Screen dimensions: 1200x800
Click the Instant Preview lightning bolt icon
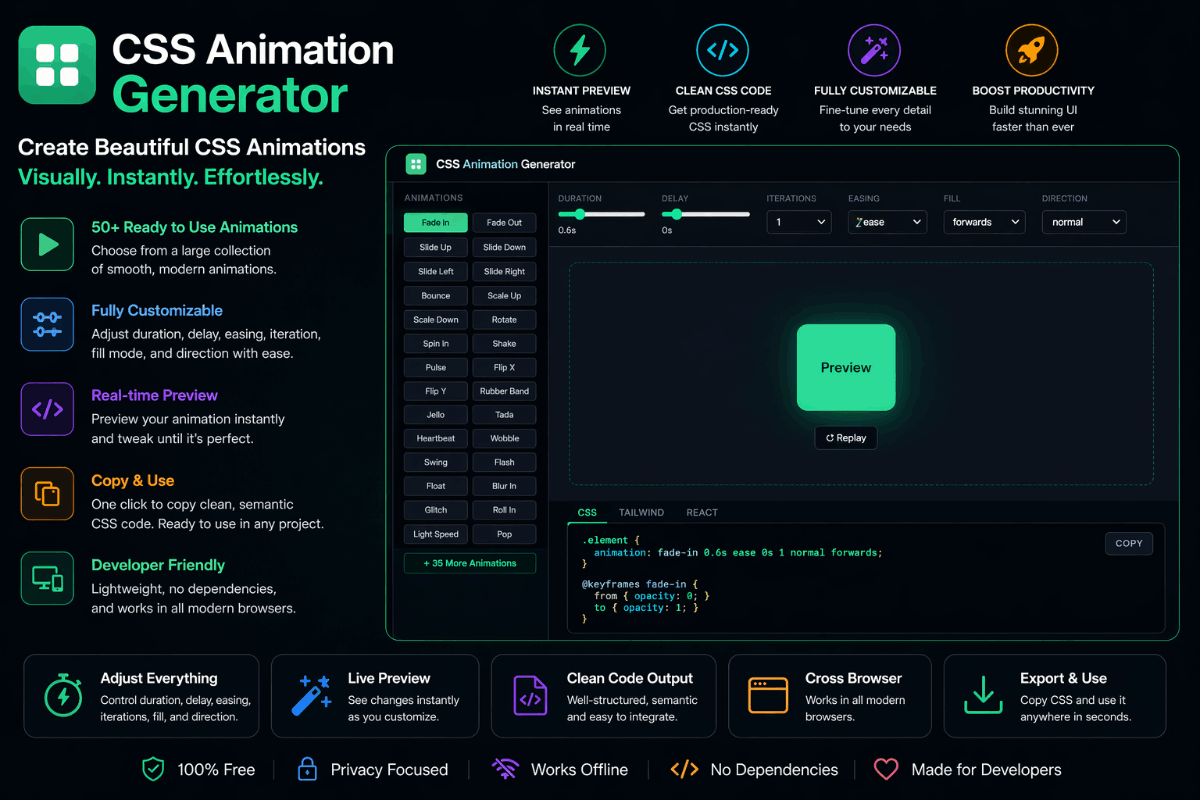580,50
